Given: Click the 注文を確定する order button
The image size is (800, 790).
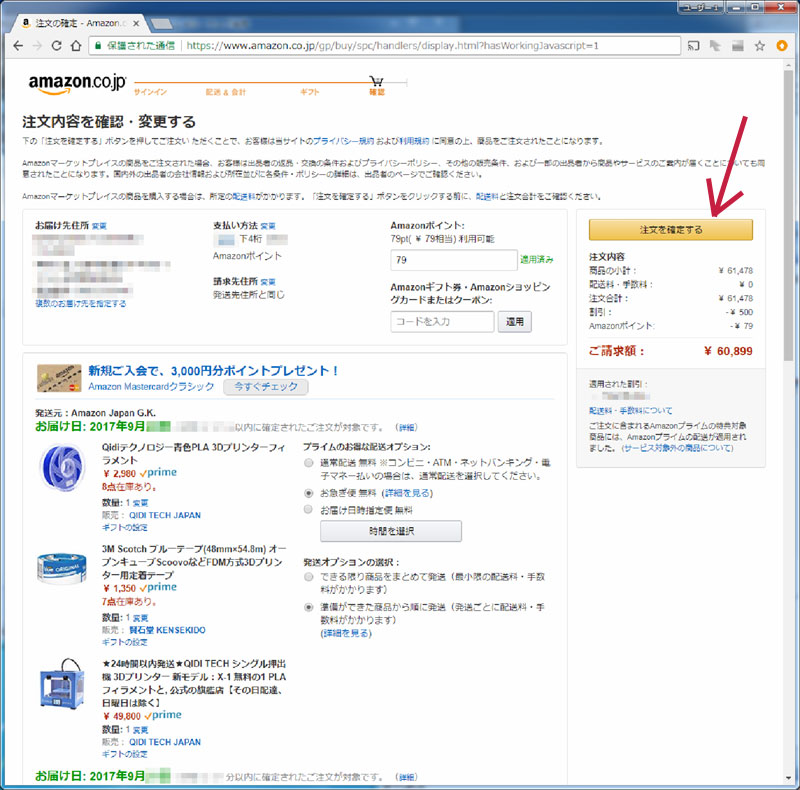Looking at the screenshot, I should [670, 230].
